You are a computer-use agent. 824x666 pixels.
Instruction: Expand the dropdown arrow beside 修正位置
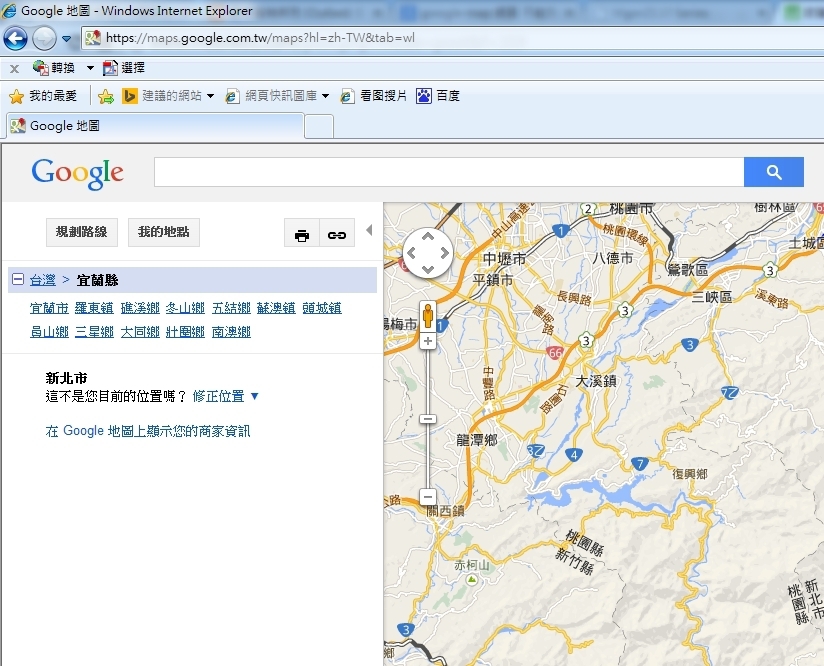255,396
